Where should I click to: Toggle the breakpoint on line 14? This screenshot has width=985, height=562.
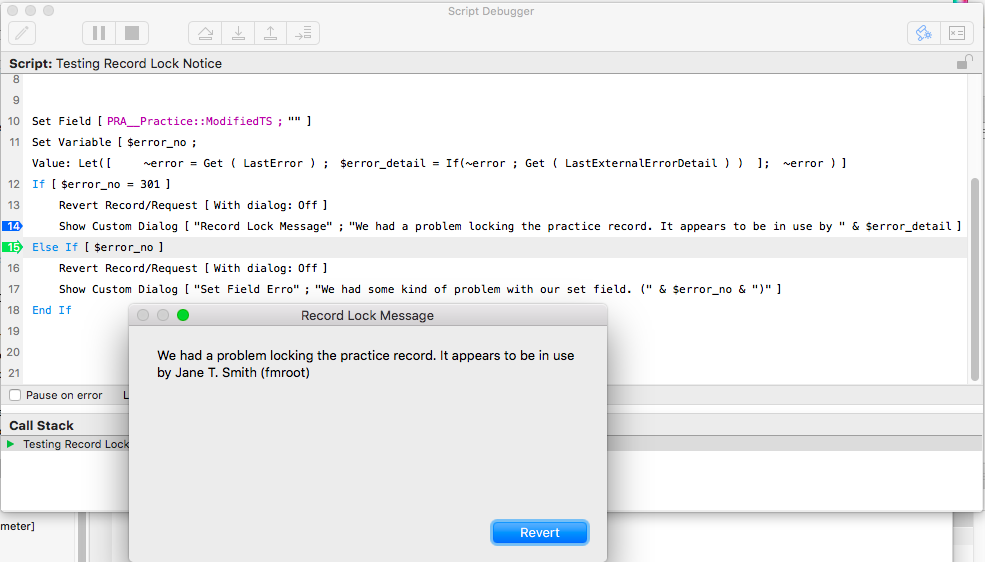(x=13, y=226)
